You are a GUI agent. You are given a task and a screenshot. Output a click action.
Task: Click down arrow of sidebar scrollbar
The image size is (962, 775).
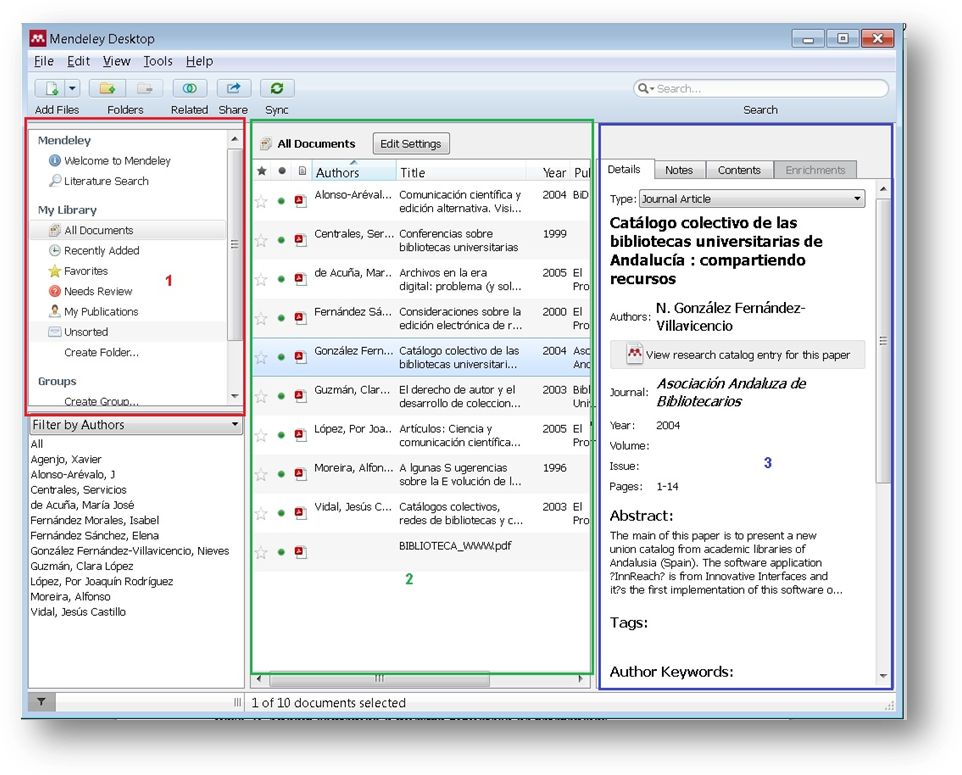click(234, 396)
